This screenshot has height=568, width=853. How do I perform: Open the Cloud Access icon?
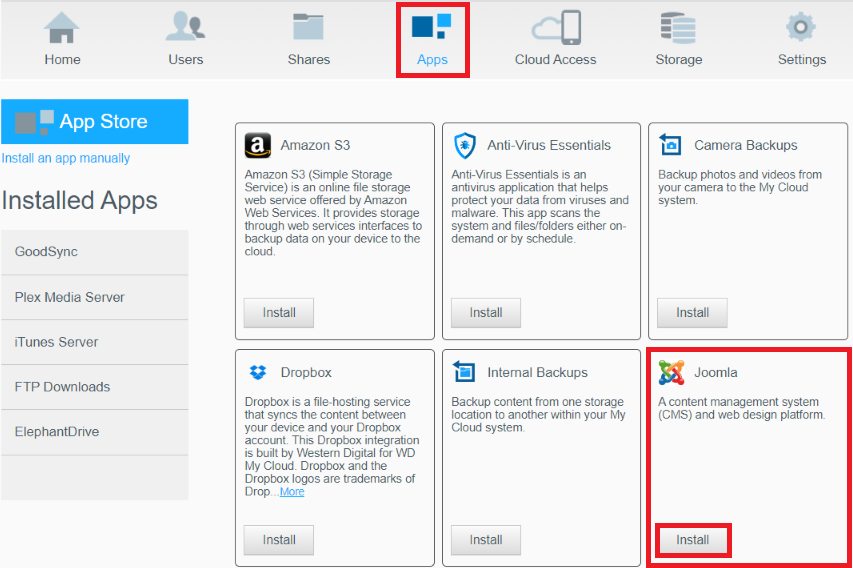coord(555,28)
